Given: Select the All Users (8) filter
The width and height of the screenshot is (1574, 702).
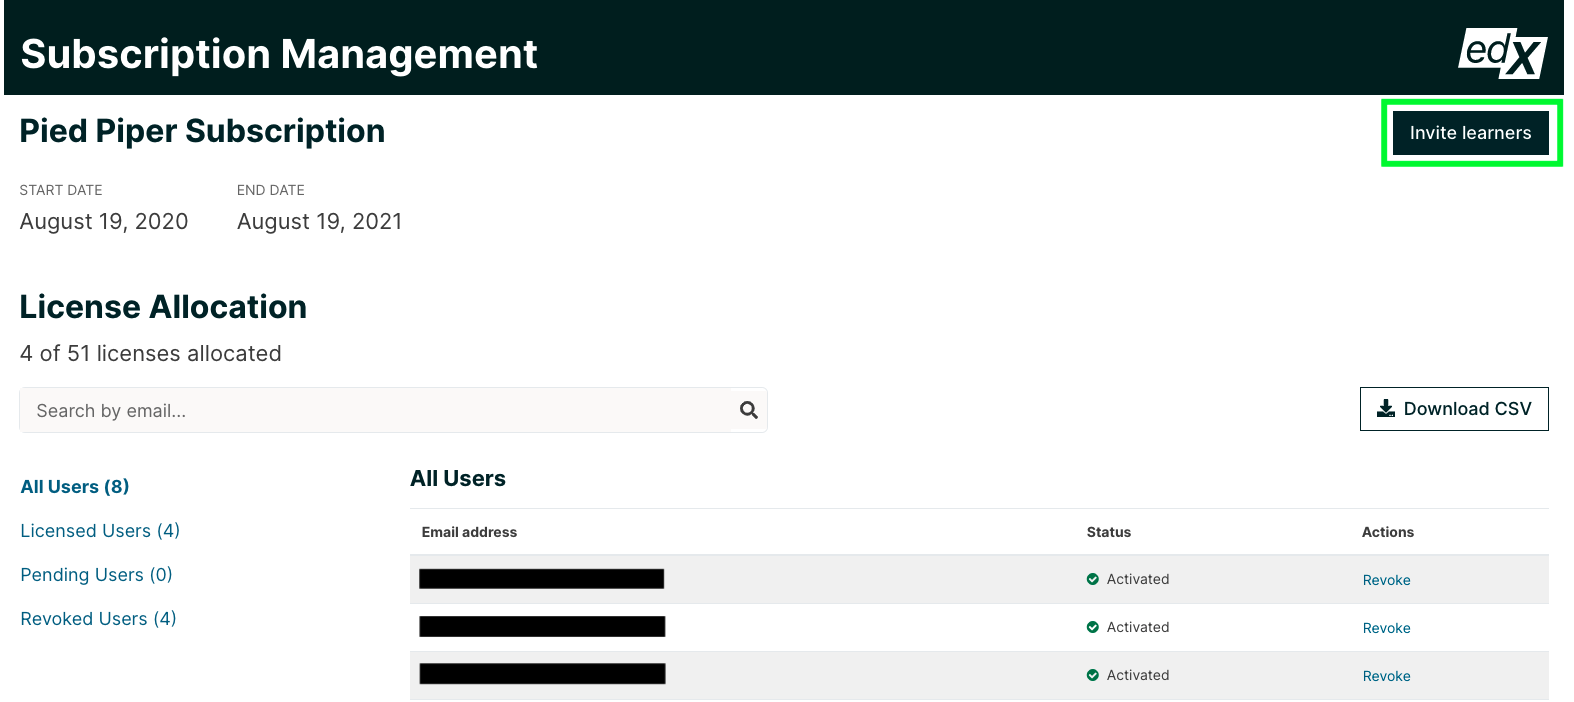Looking at the screenshot, I should click(75, 487).
